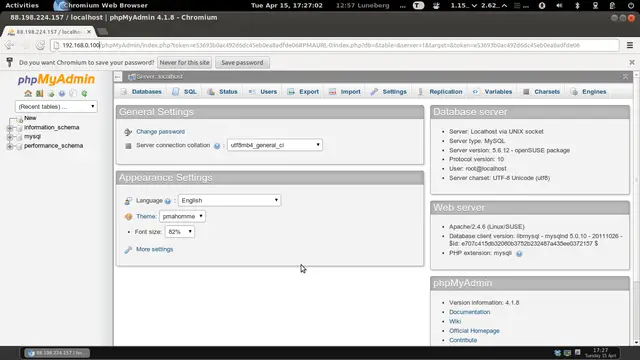
Task: Click help icon next to PHP extension mysqli
Action: (519, 253)
